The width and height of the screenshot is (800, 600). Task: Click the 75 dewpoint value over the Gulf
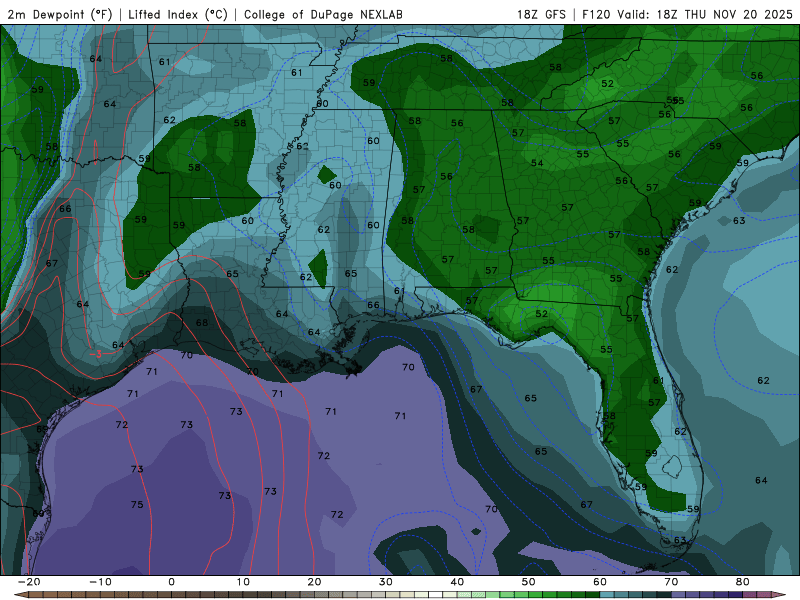pos(137,505)
